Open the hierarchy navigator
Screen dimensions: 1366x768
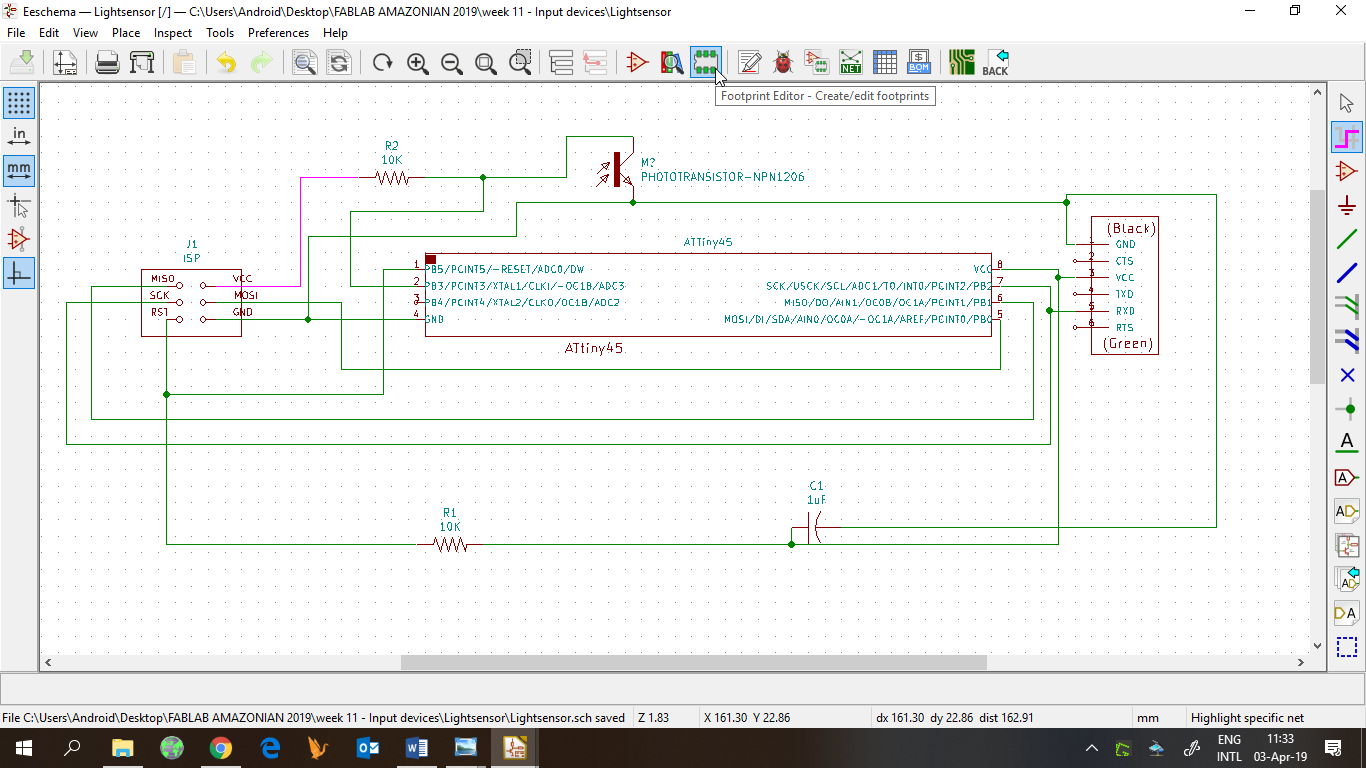click(x=562, y=62)
